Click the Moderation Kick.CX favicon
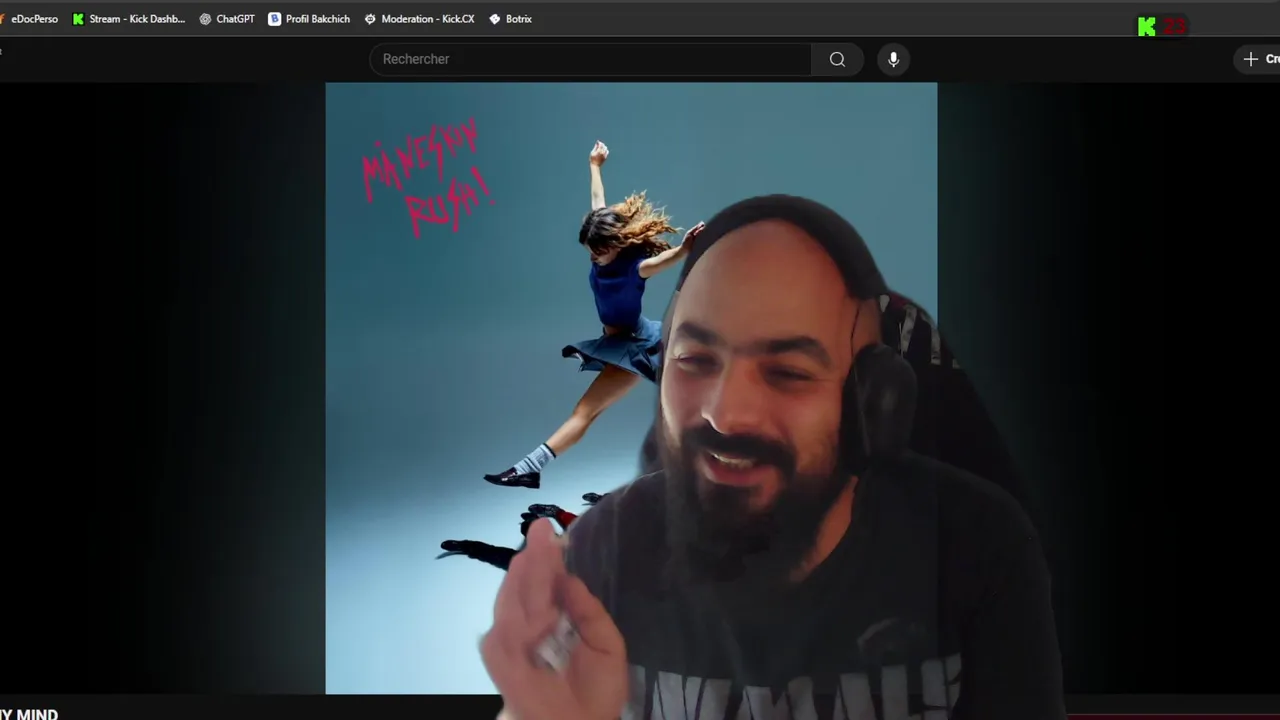The image size is (1280, 720). 370,19
